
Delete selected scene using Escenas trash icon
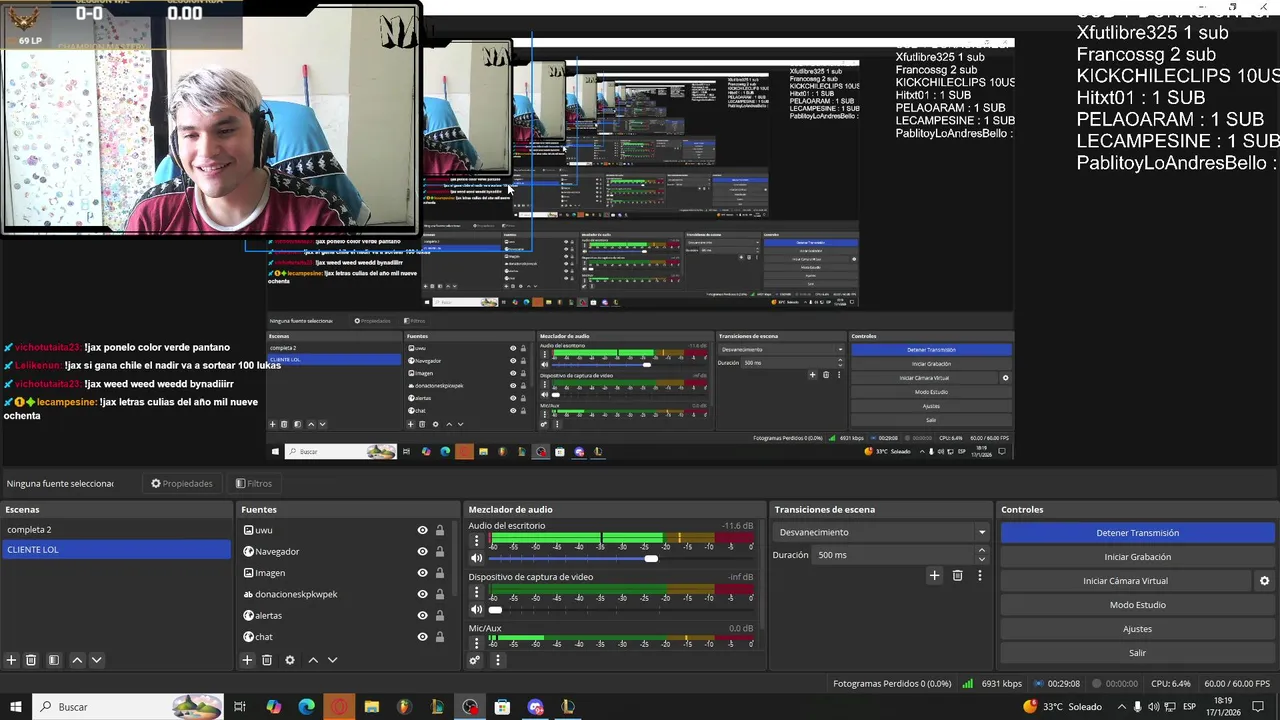pyautogui.click(x=31, y=660)
